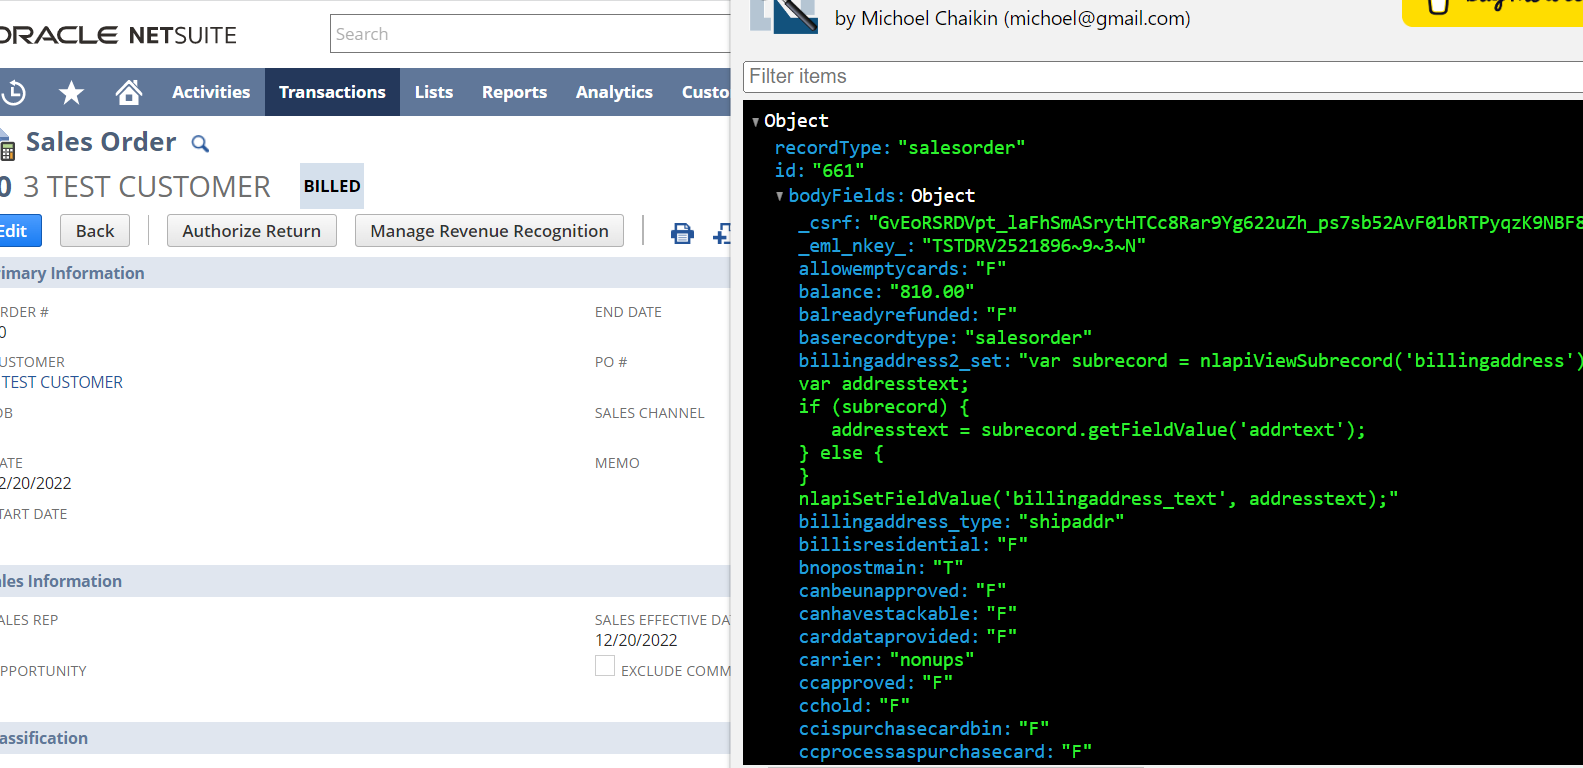
Task: Go to the Home icon
Action: pos(129,92)
